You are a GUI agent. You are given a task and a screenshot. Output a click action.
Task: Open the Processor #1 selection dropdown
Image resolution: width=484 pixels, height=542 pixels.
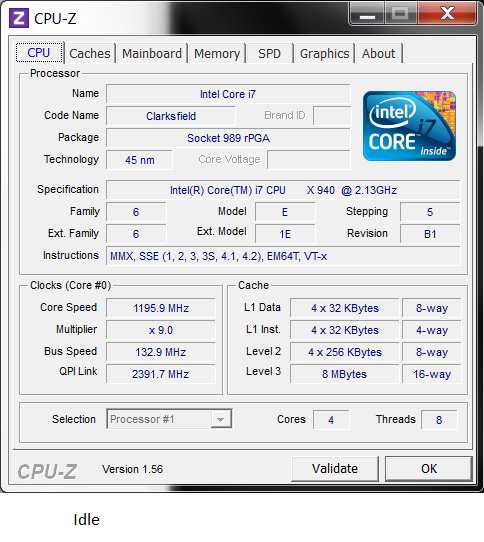pyautogui.click(x=169, y=419)
